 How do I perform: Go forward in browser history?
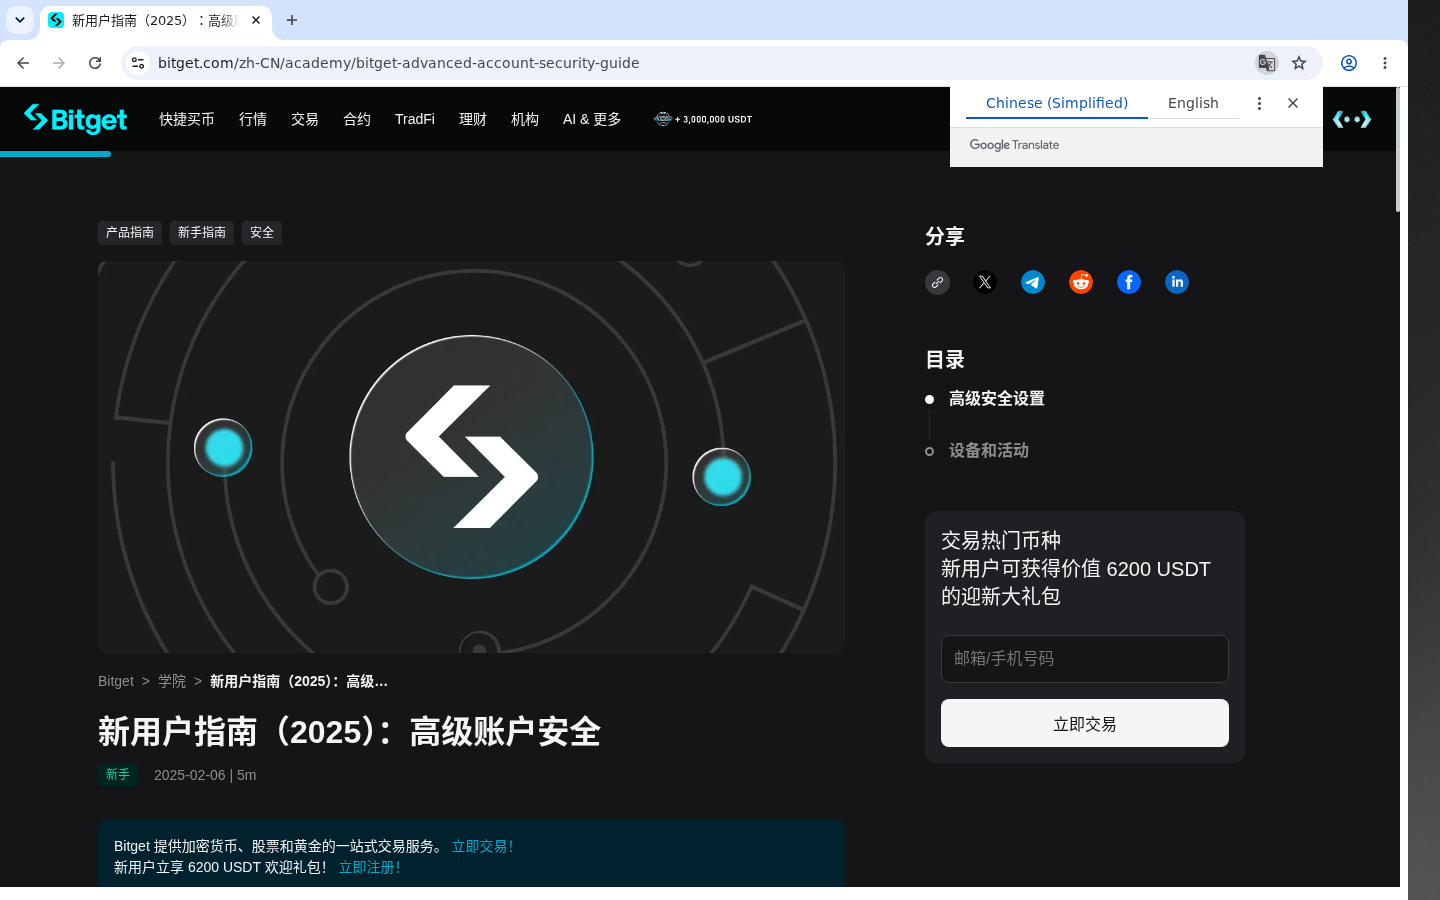59,63
